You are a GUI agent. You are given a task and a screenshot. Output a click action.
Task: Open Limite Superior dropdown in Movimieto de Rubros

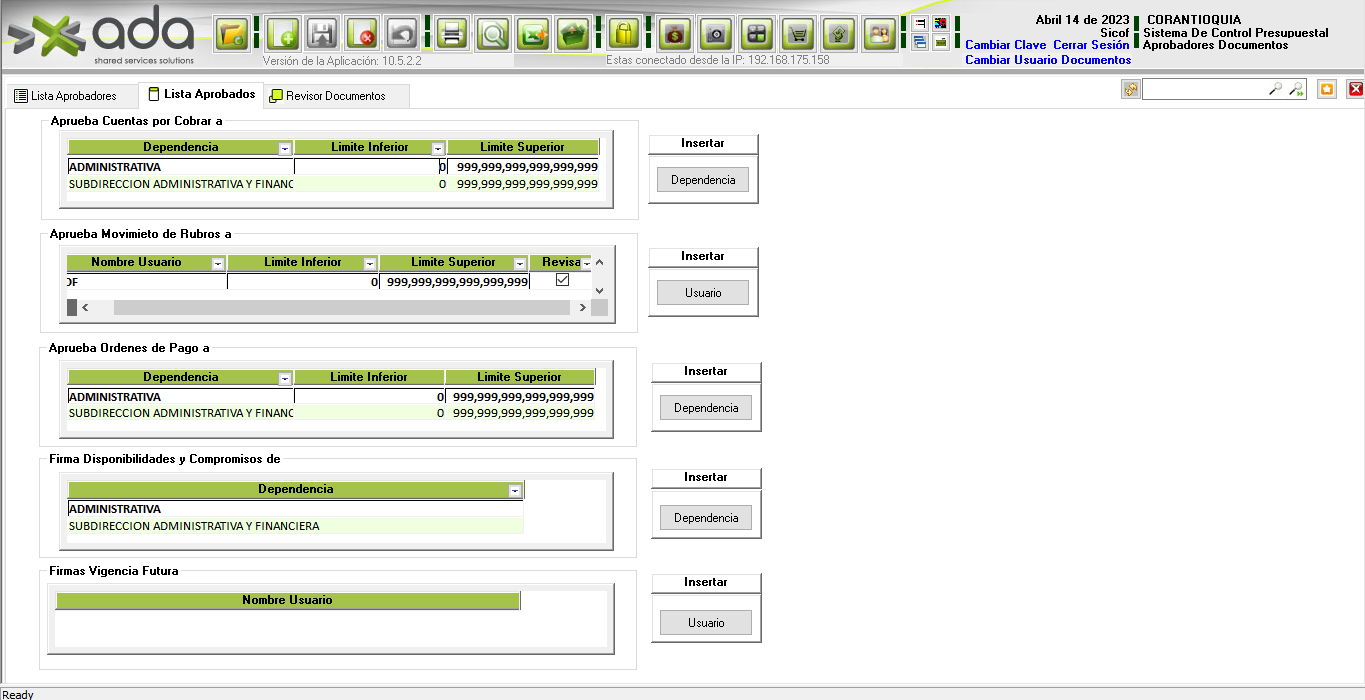[520, 263]
